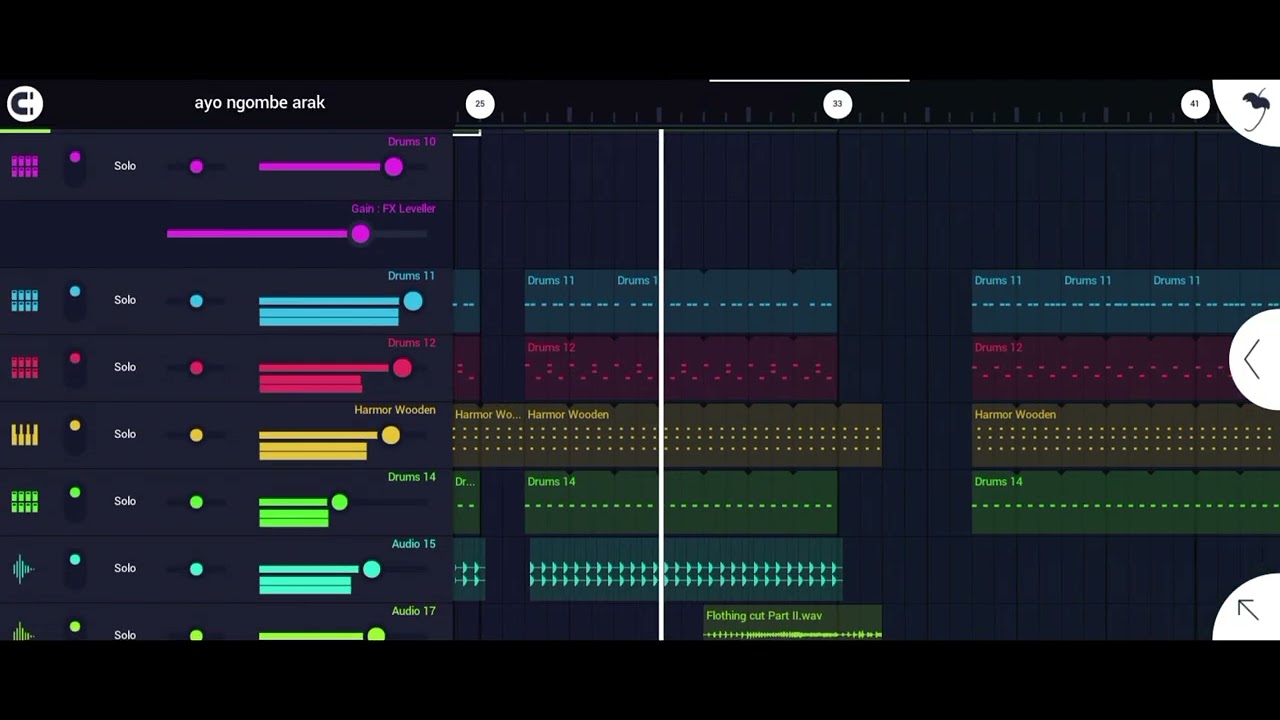Click the Audio 15 track name
Screen dimensions: 1280x720
coord(413,544)
